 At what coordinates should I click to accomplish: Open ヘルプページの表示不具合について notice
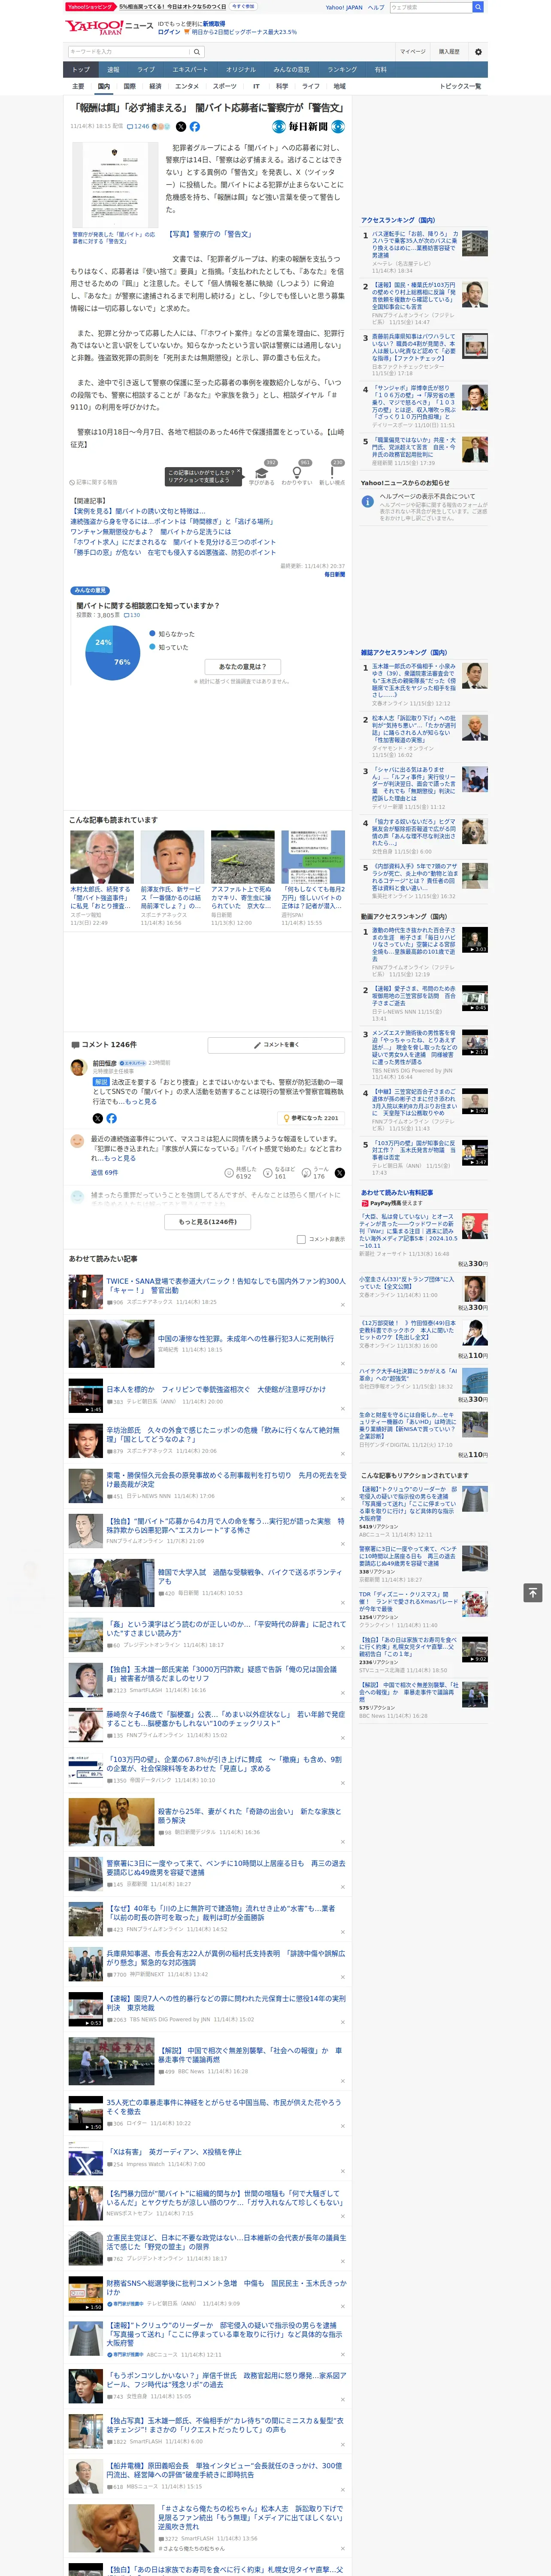click(x=427, y=496)
